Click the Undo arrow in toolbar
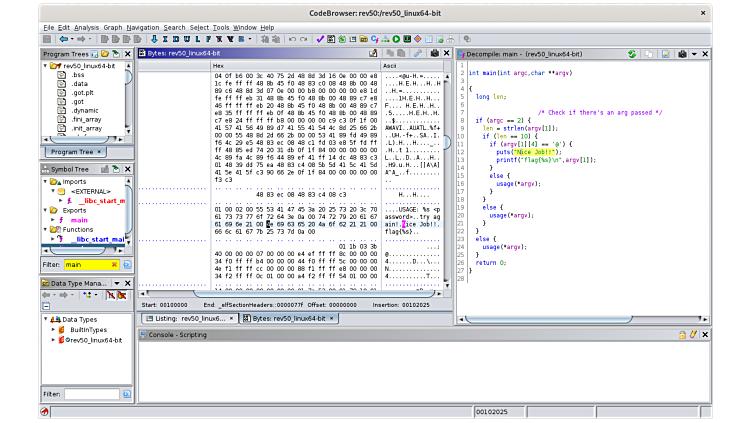Screen dimensions: 752x423 [292, 39]
